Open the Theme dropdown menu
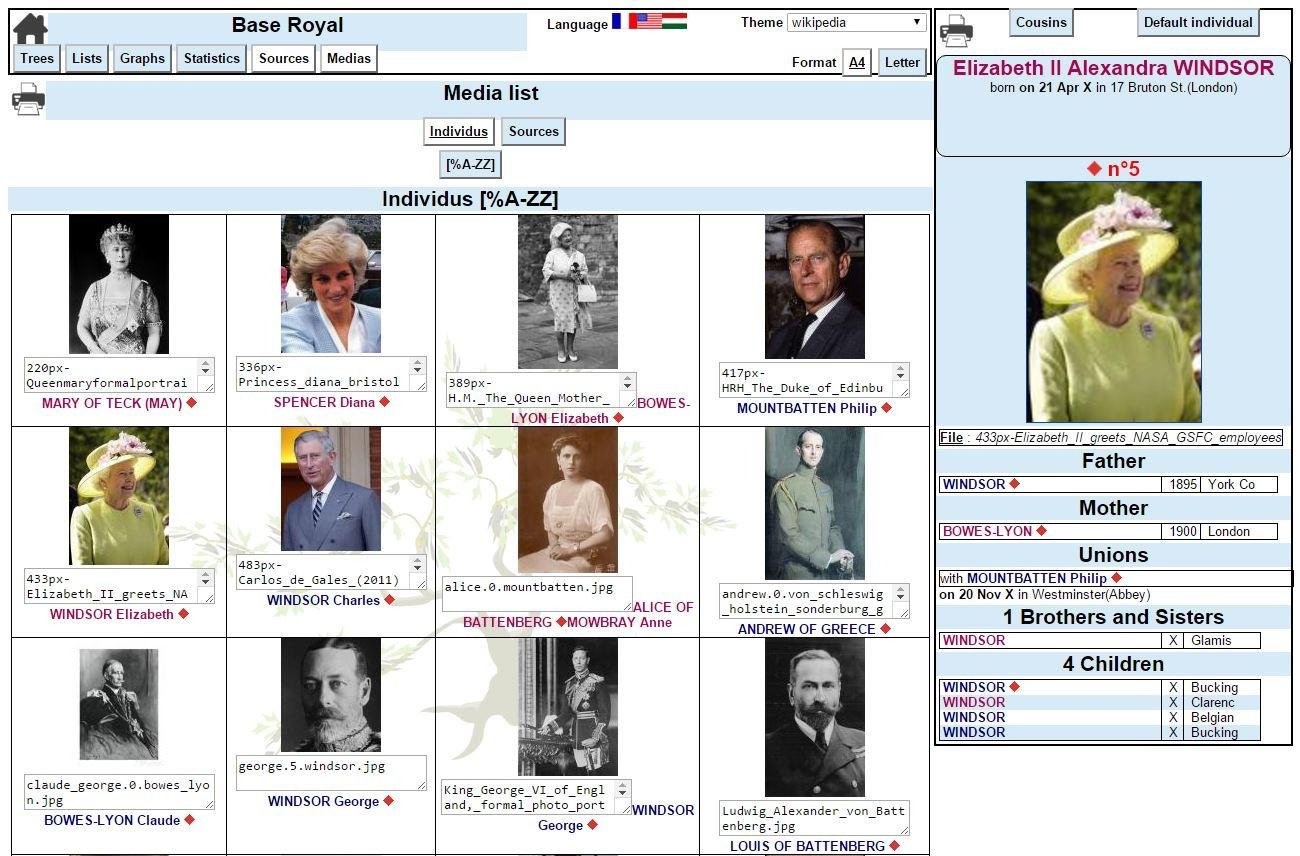Viewport: 1300px width, 856px height. tap(855, 22)
